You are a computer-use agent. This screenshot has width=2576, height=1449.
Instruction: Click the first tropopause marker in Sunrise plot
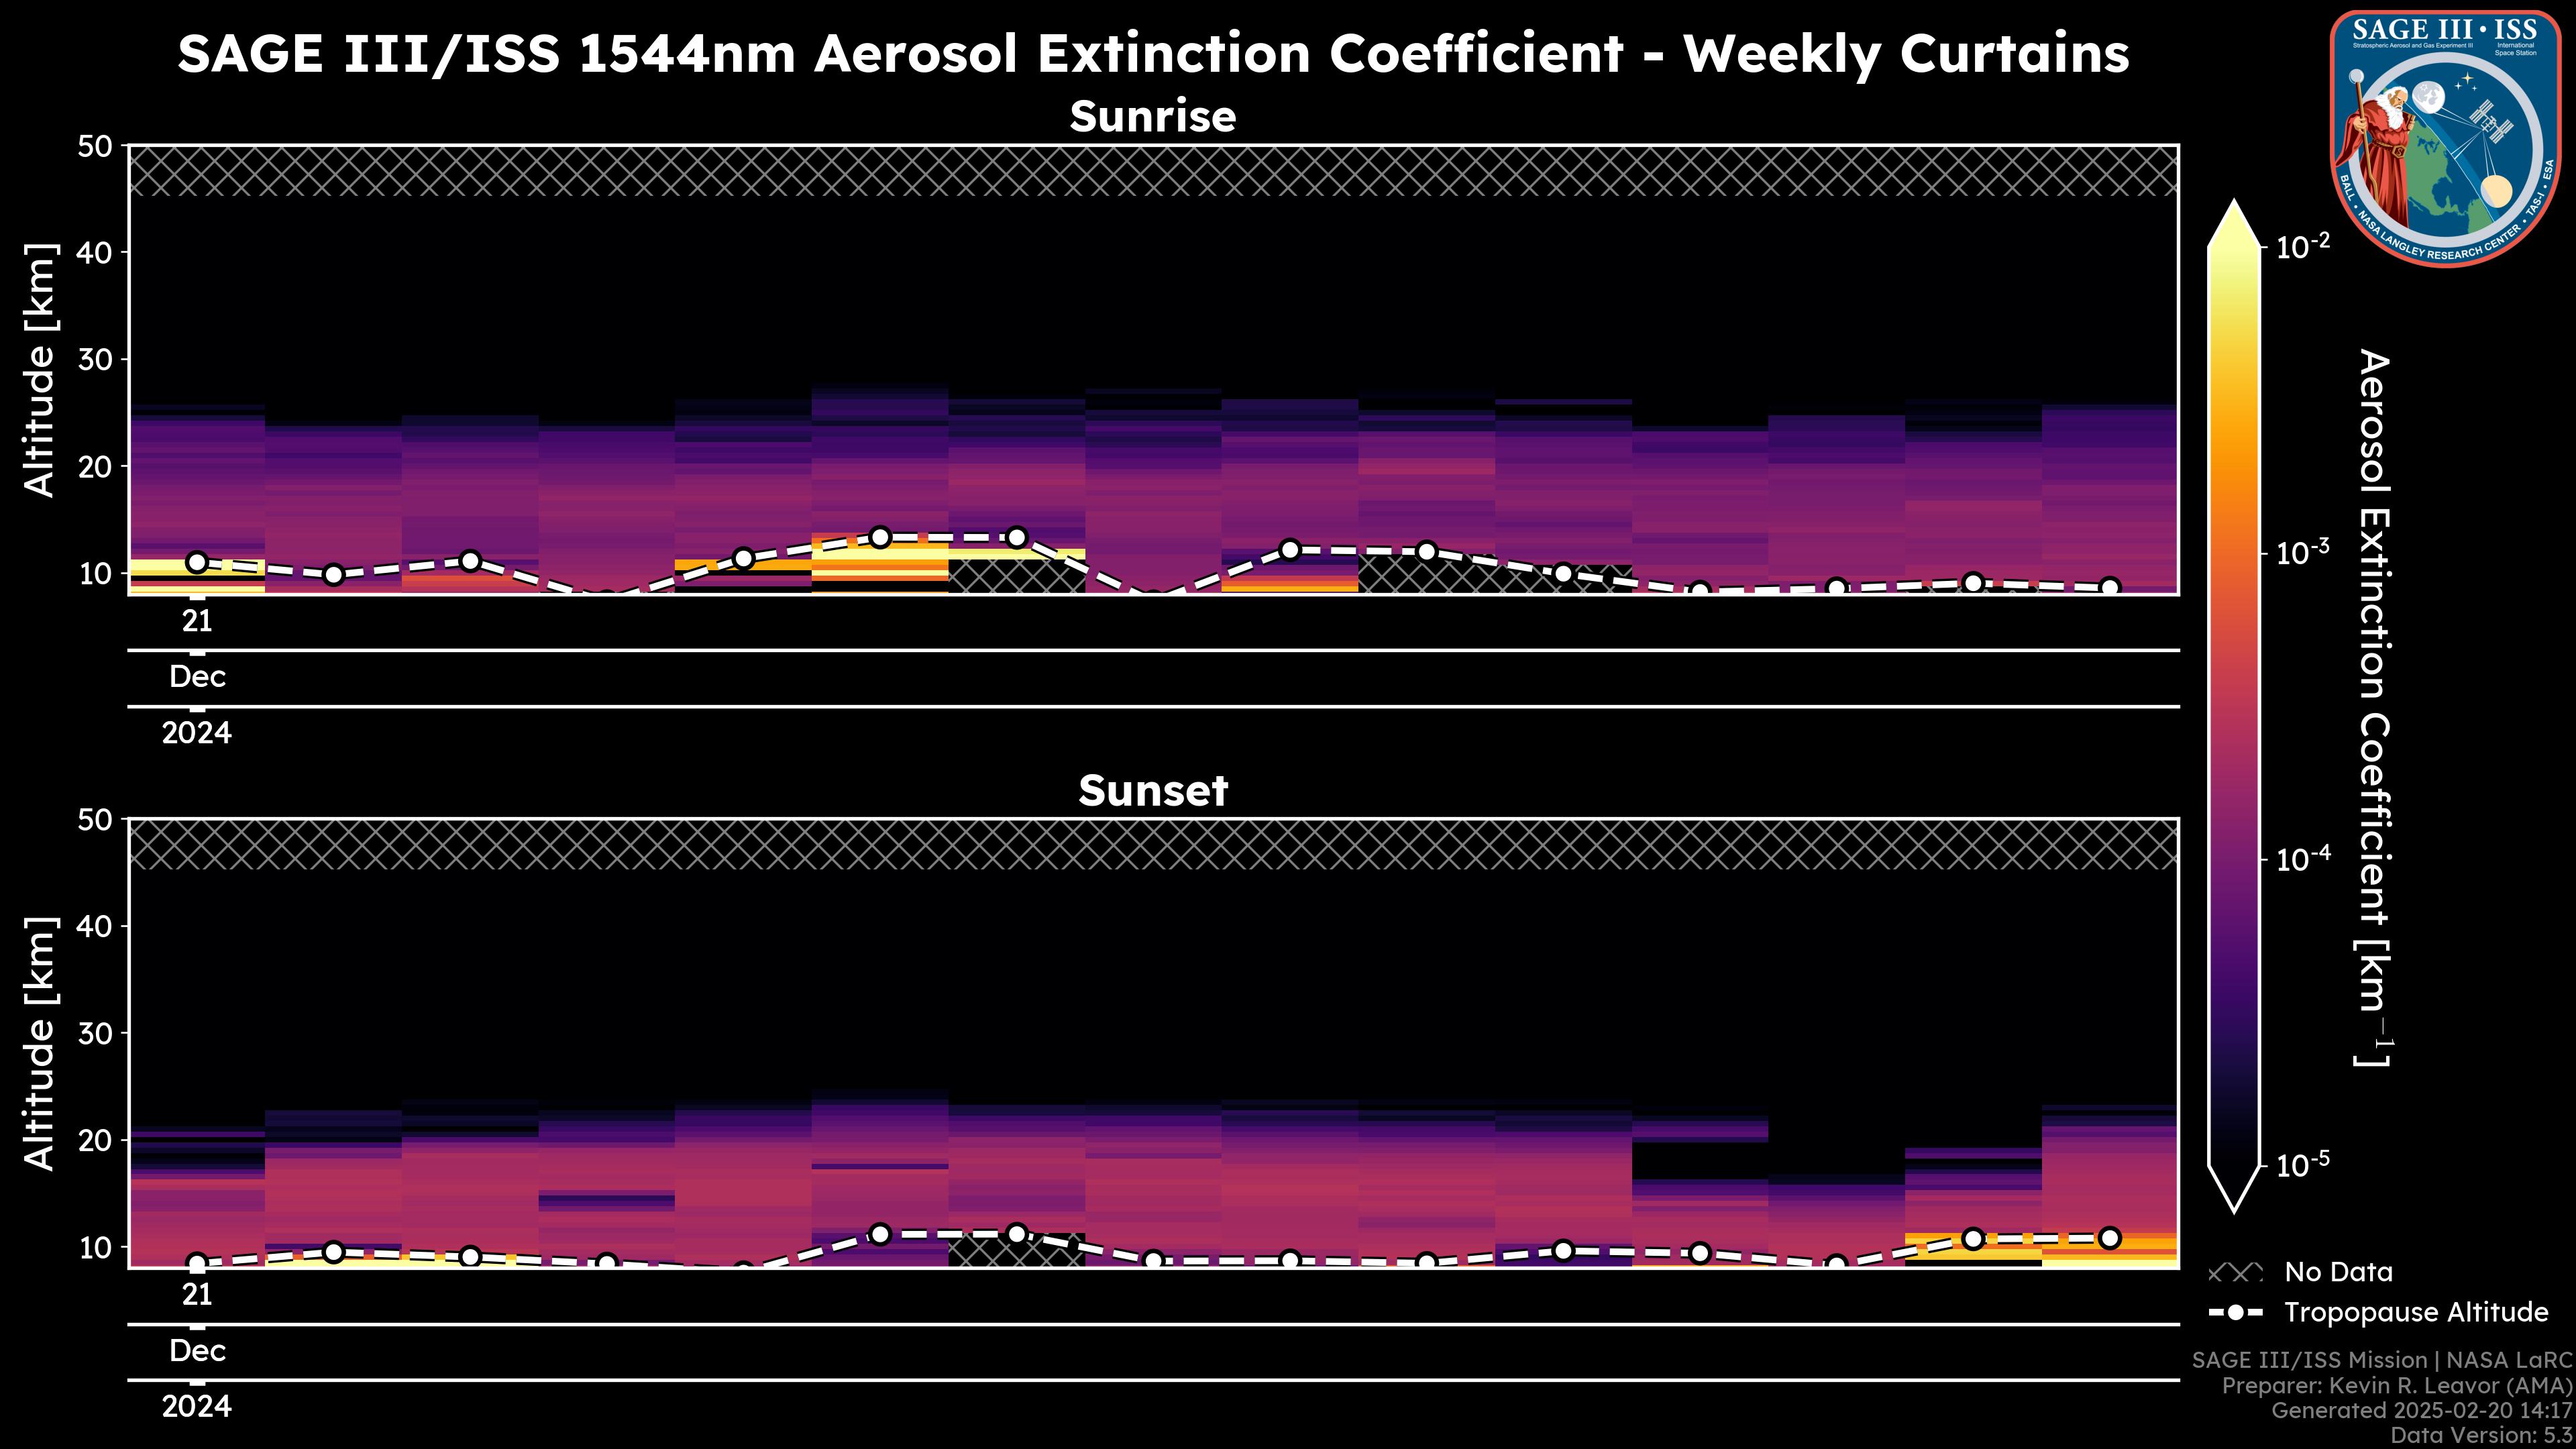pos(197,562)
